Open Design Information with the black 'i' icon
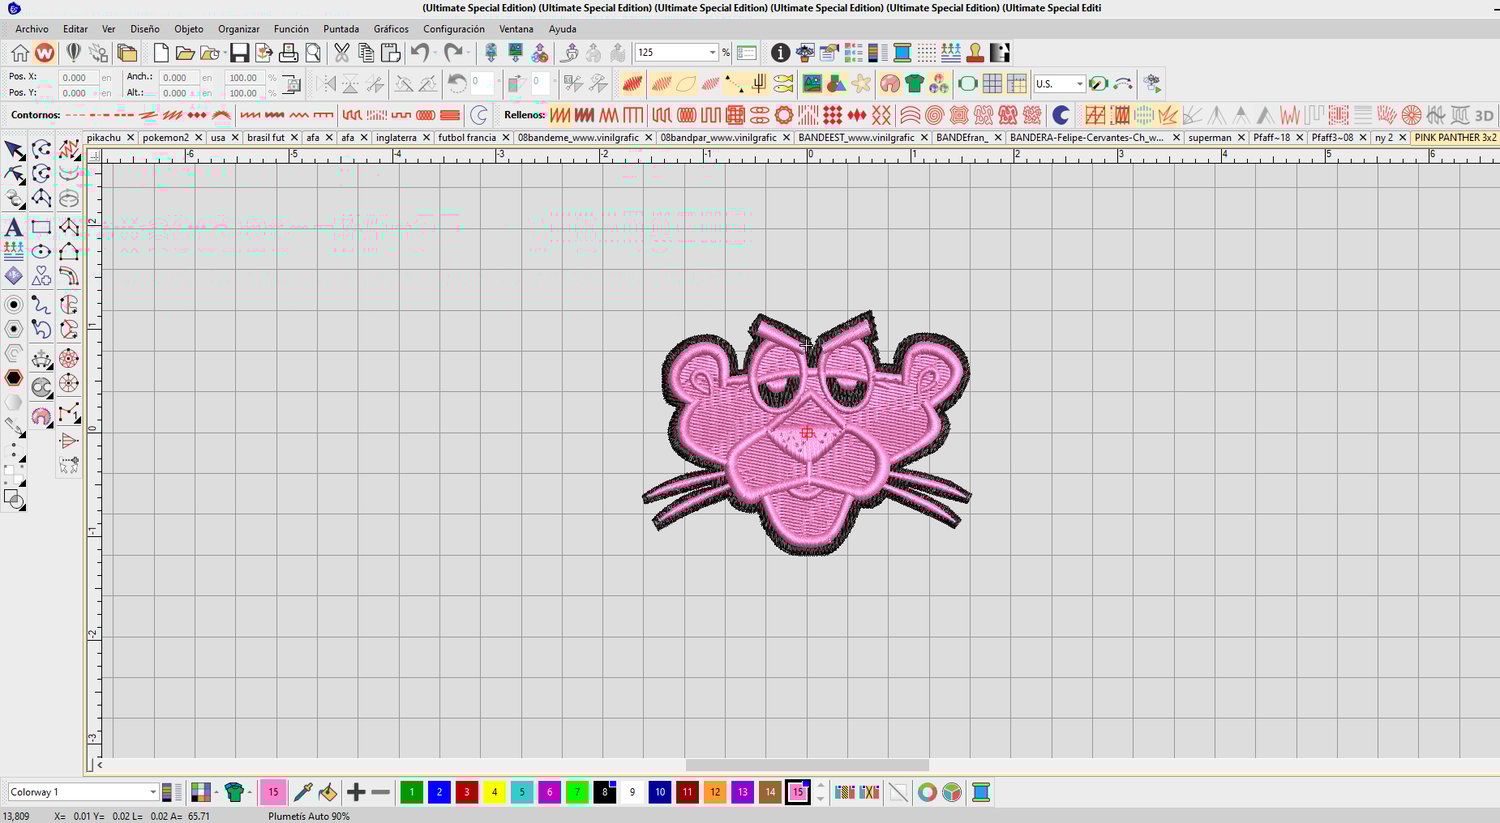The image size is (1500, 823). click(780, 53)
